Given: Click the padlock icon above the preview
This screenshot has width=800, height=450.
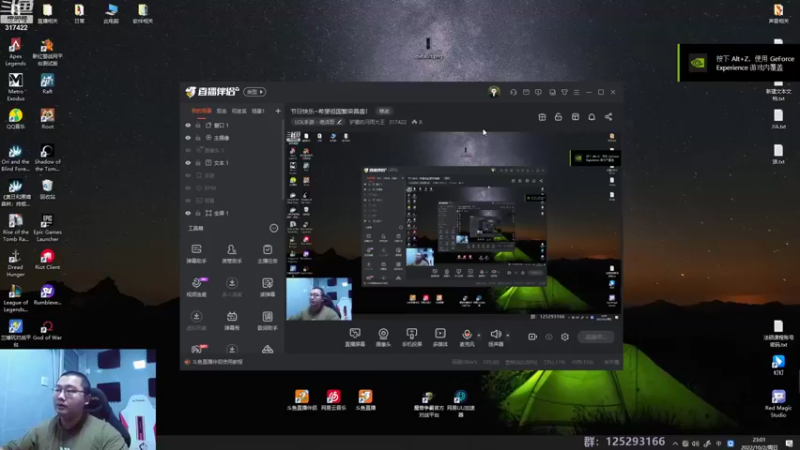Looking at the screenshot, I should pos(558,117).
